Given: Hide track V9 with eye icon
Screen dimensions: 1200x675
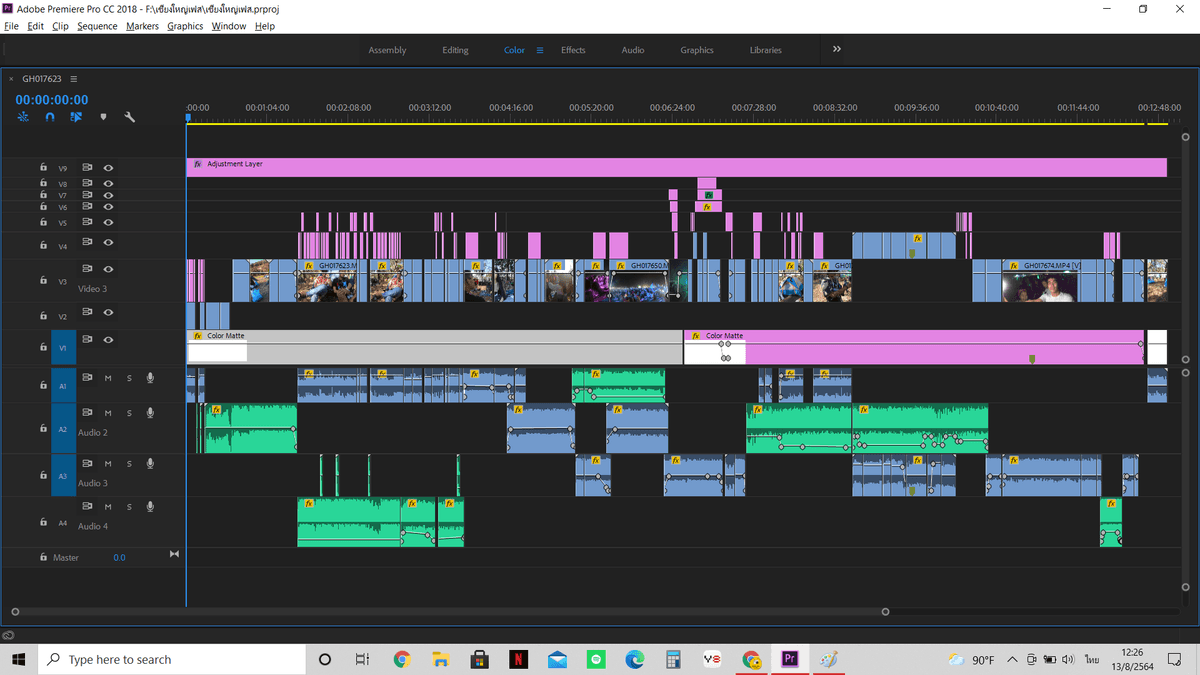Looking at the screenshot, I should coord(108,168).
